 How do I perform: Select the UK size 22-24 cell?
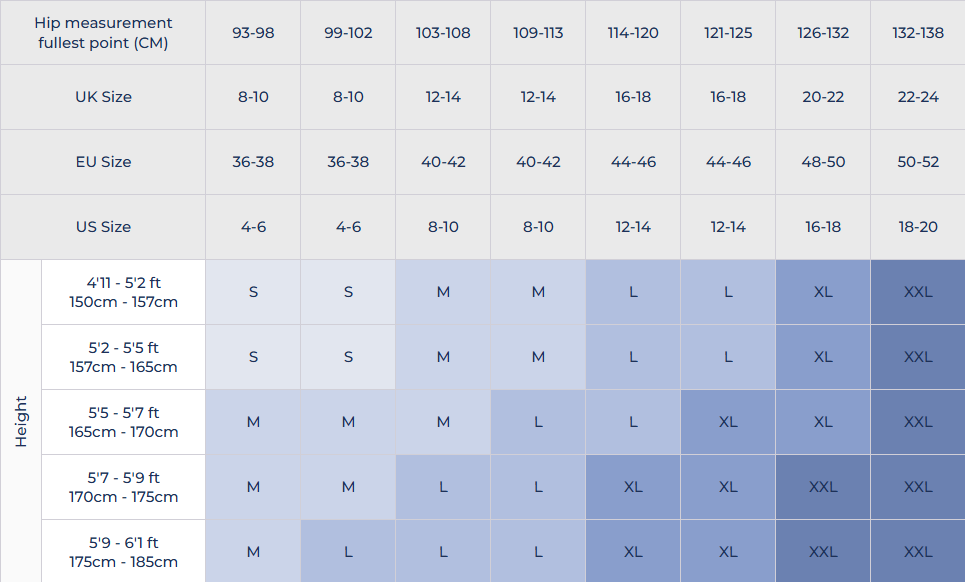pyautogui.click(x=918, y=97)
